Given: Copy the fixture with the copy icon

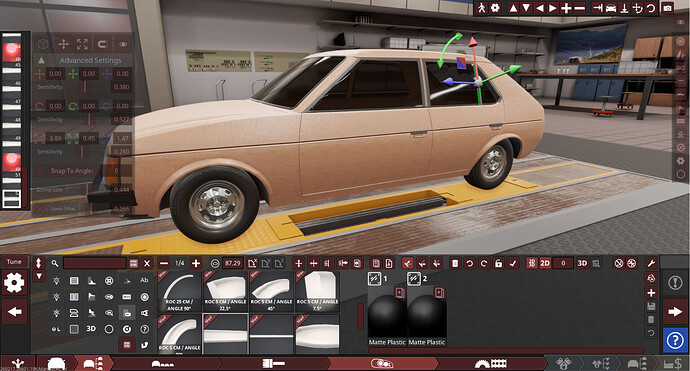Looking at the screenshot, I should tap(376, 263).
